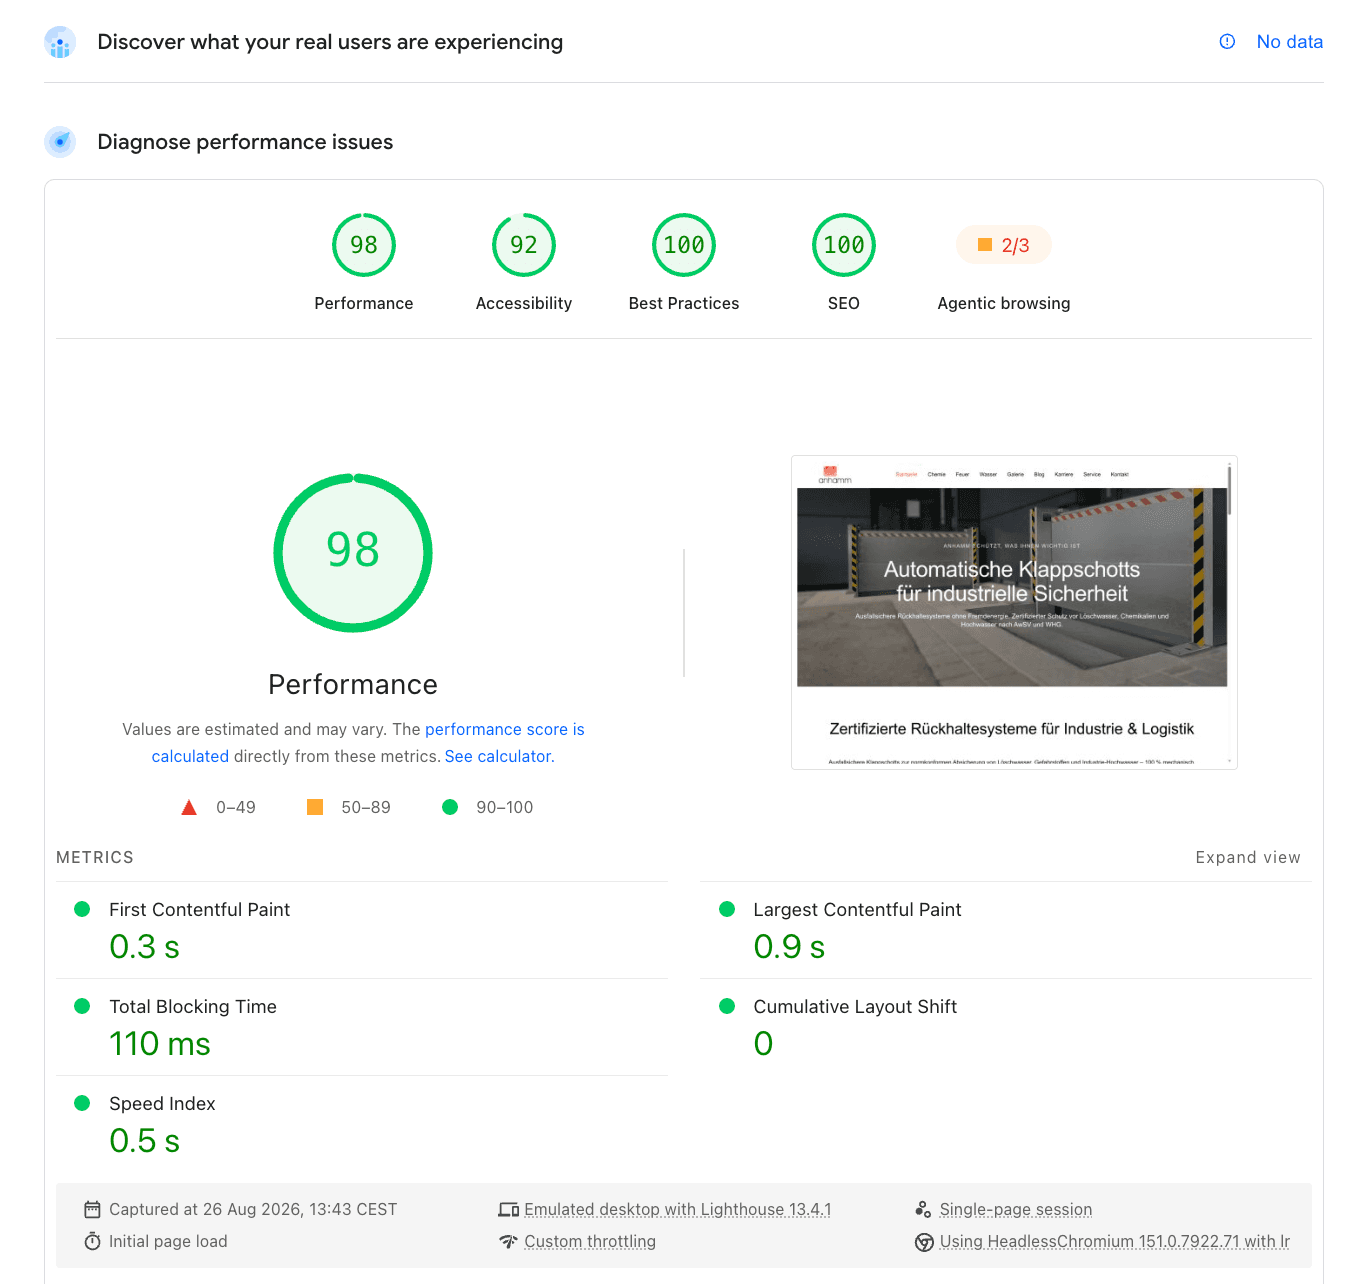Click the green dot beside First Contentful Paint
The height and width of the screenshot is (1284, 1362).
click(82, 909)
